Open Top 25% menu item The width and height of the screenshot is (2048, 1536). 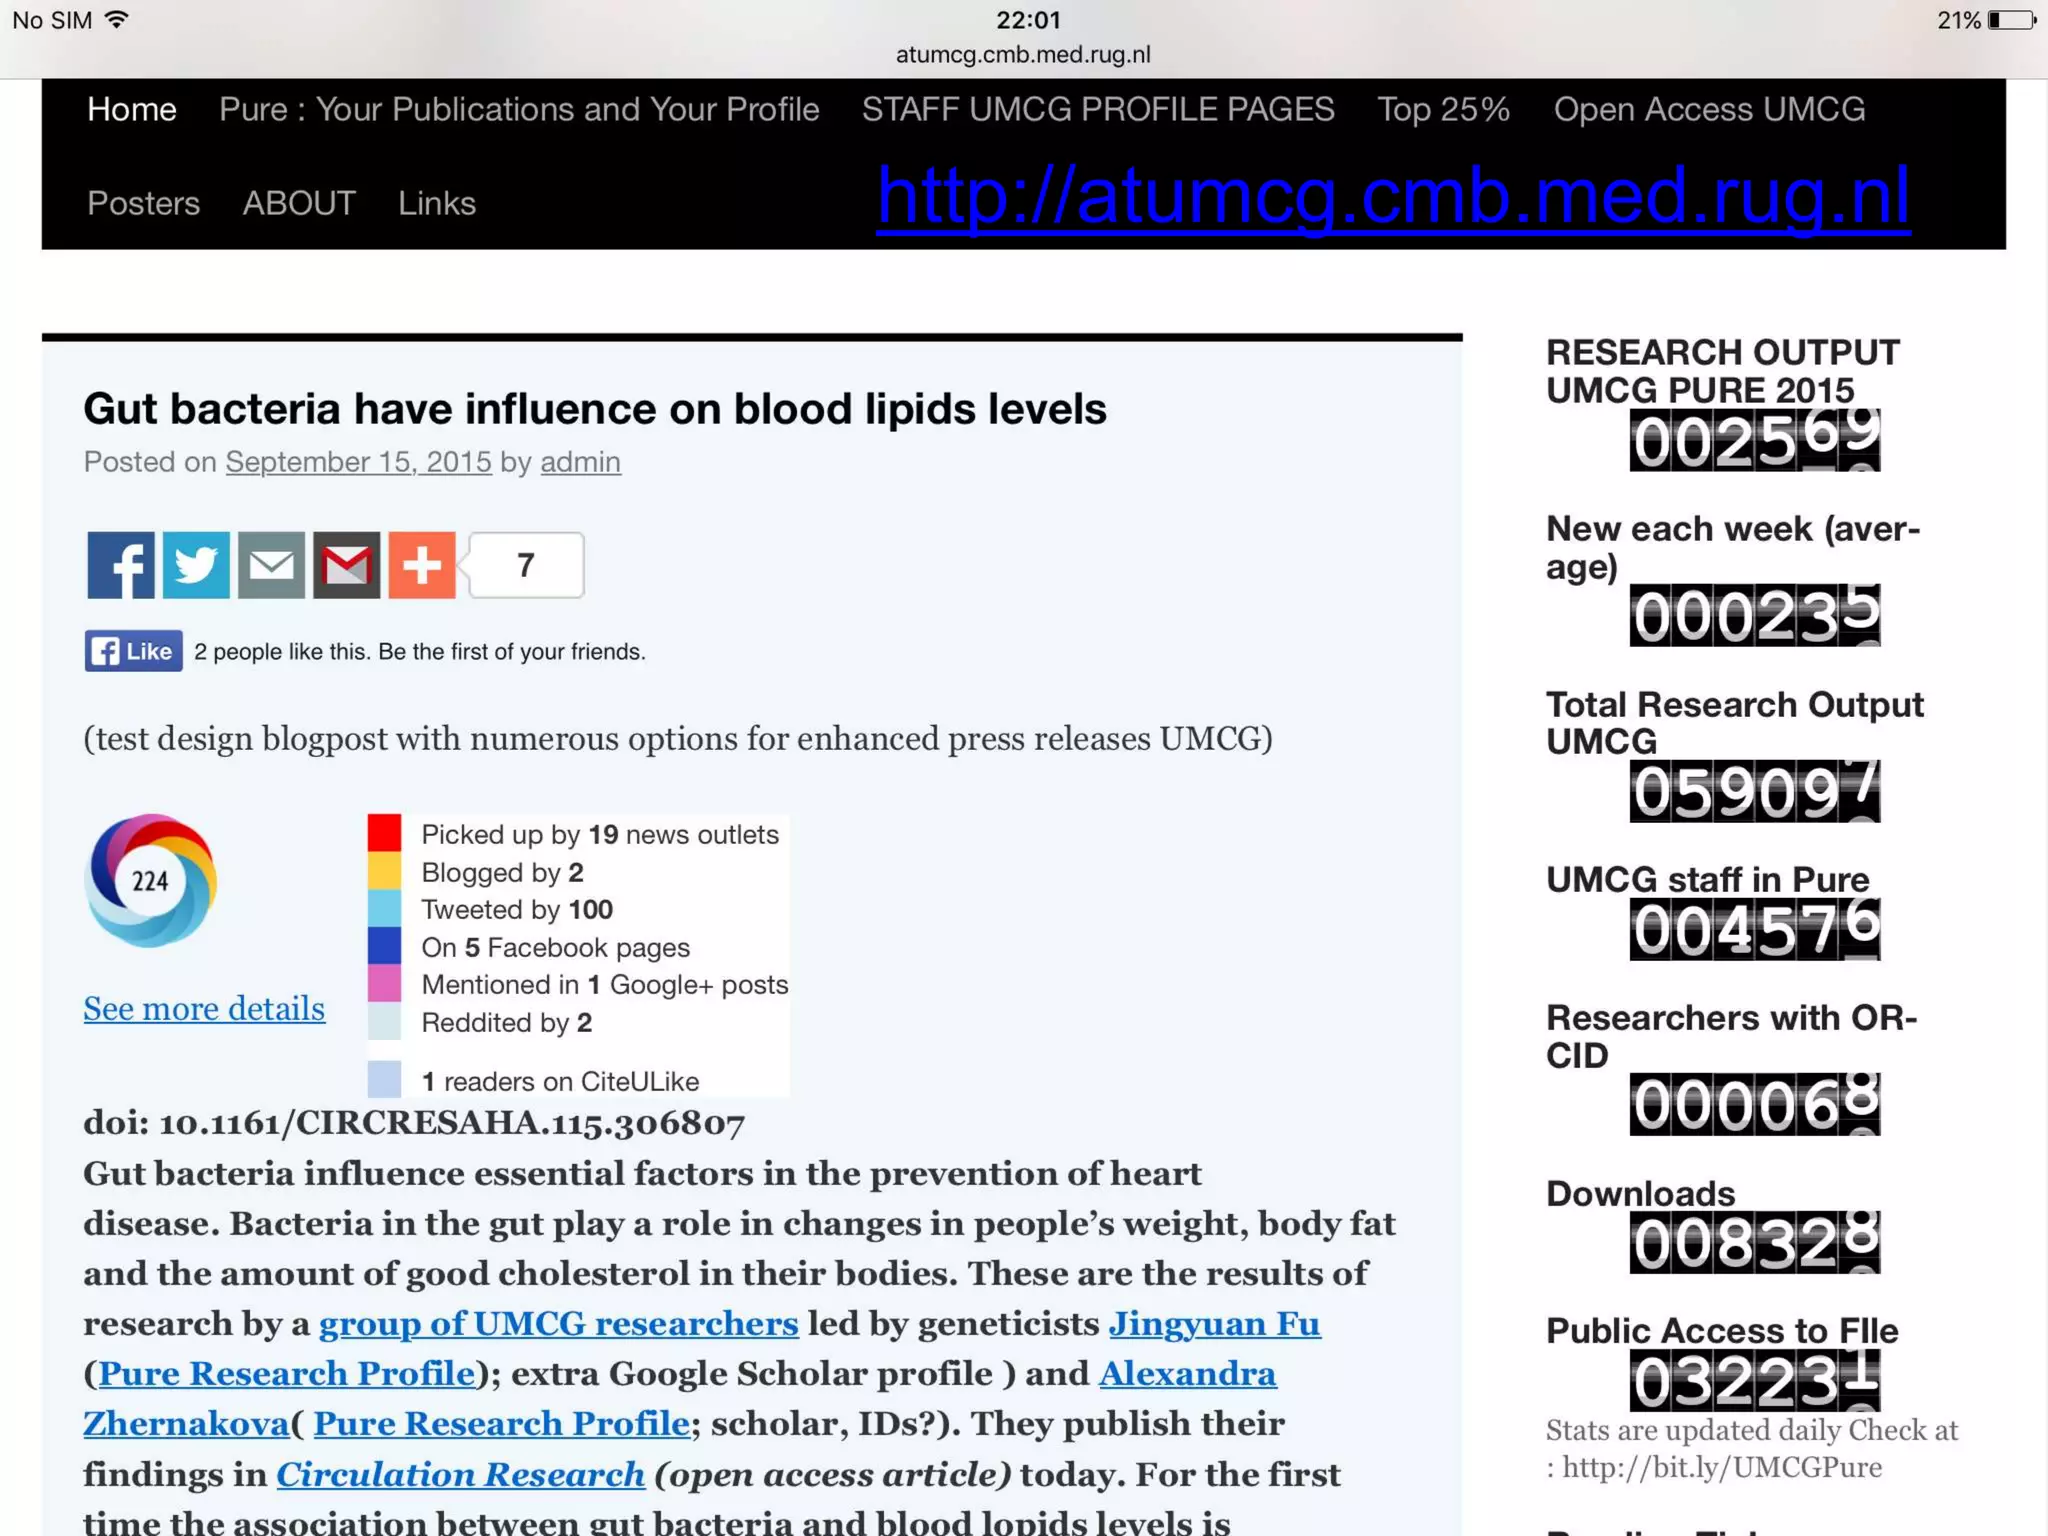pyautogui.click(x=1443, y=109)
